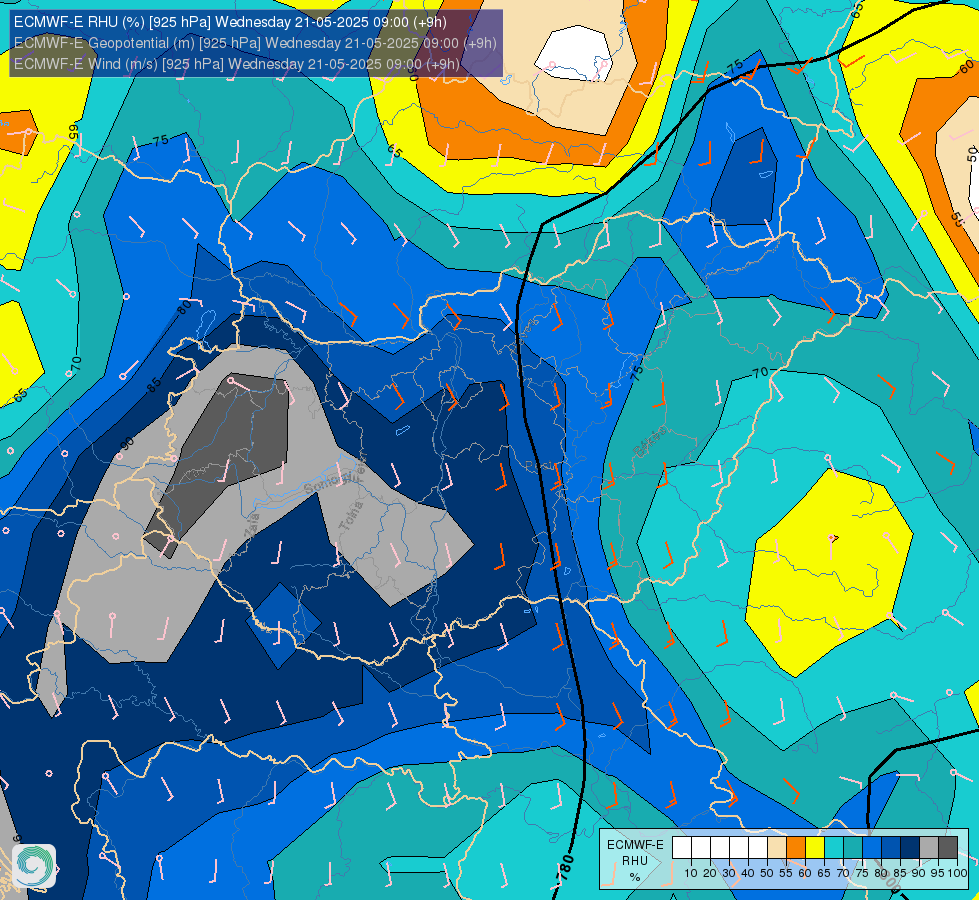Click the '80' humidity contour label on the map
Viewport: 979px width, 900px height.
coord(184,307)
